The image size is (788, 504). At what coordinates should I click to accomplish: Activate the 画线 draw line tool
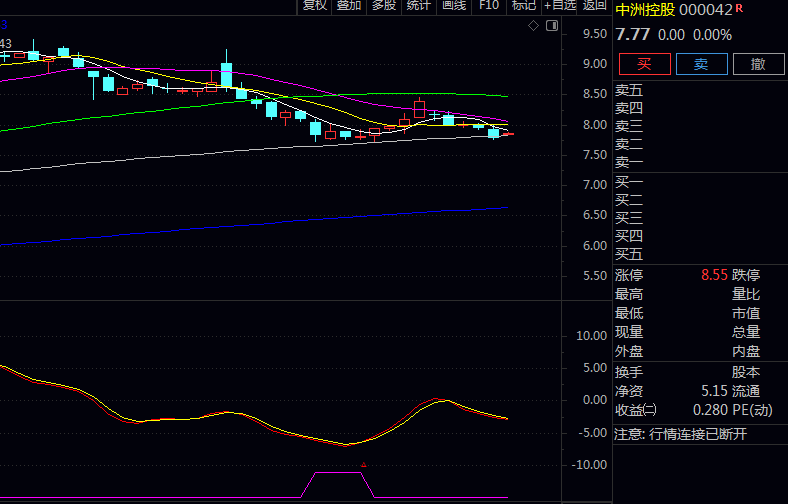pyautogui.click(x=454, y=6)
